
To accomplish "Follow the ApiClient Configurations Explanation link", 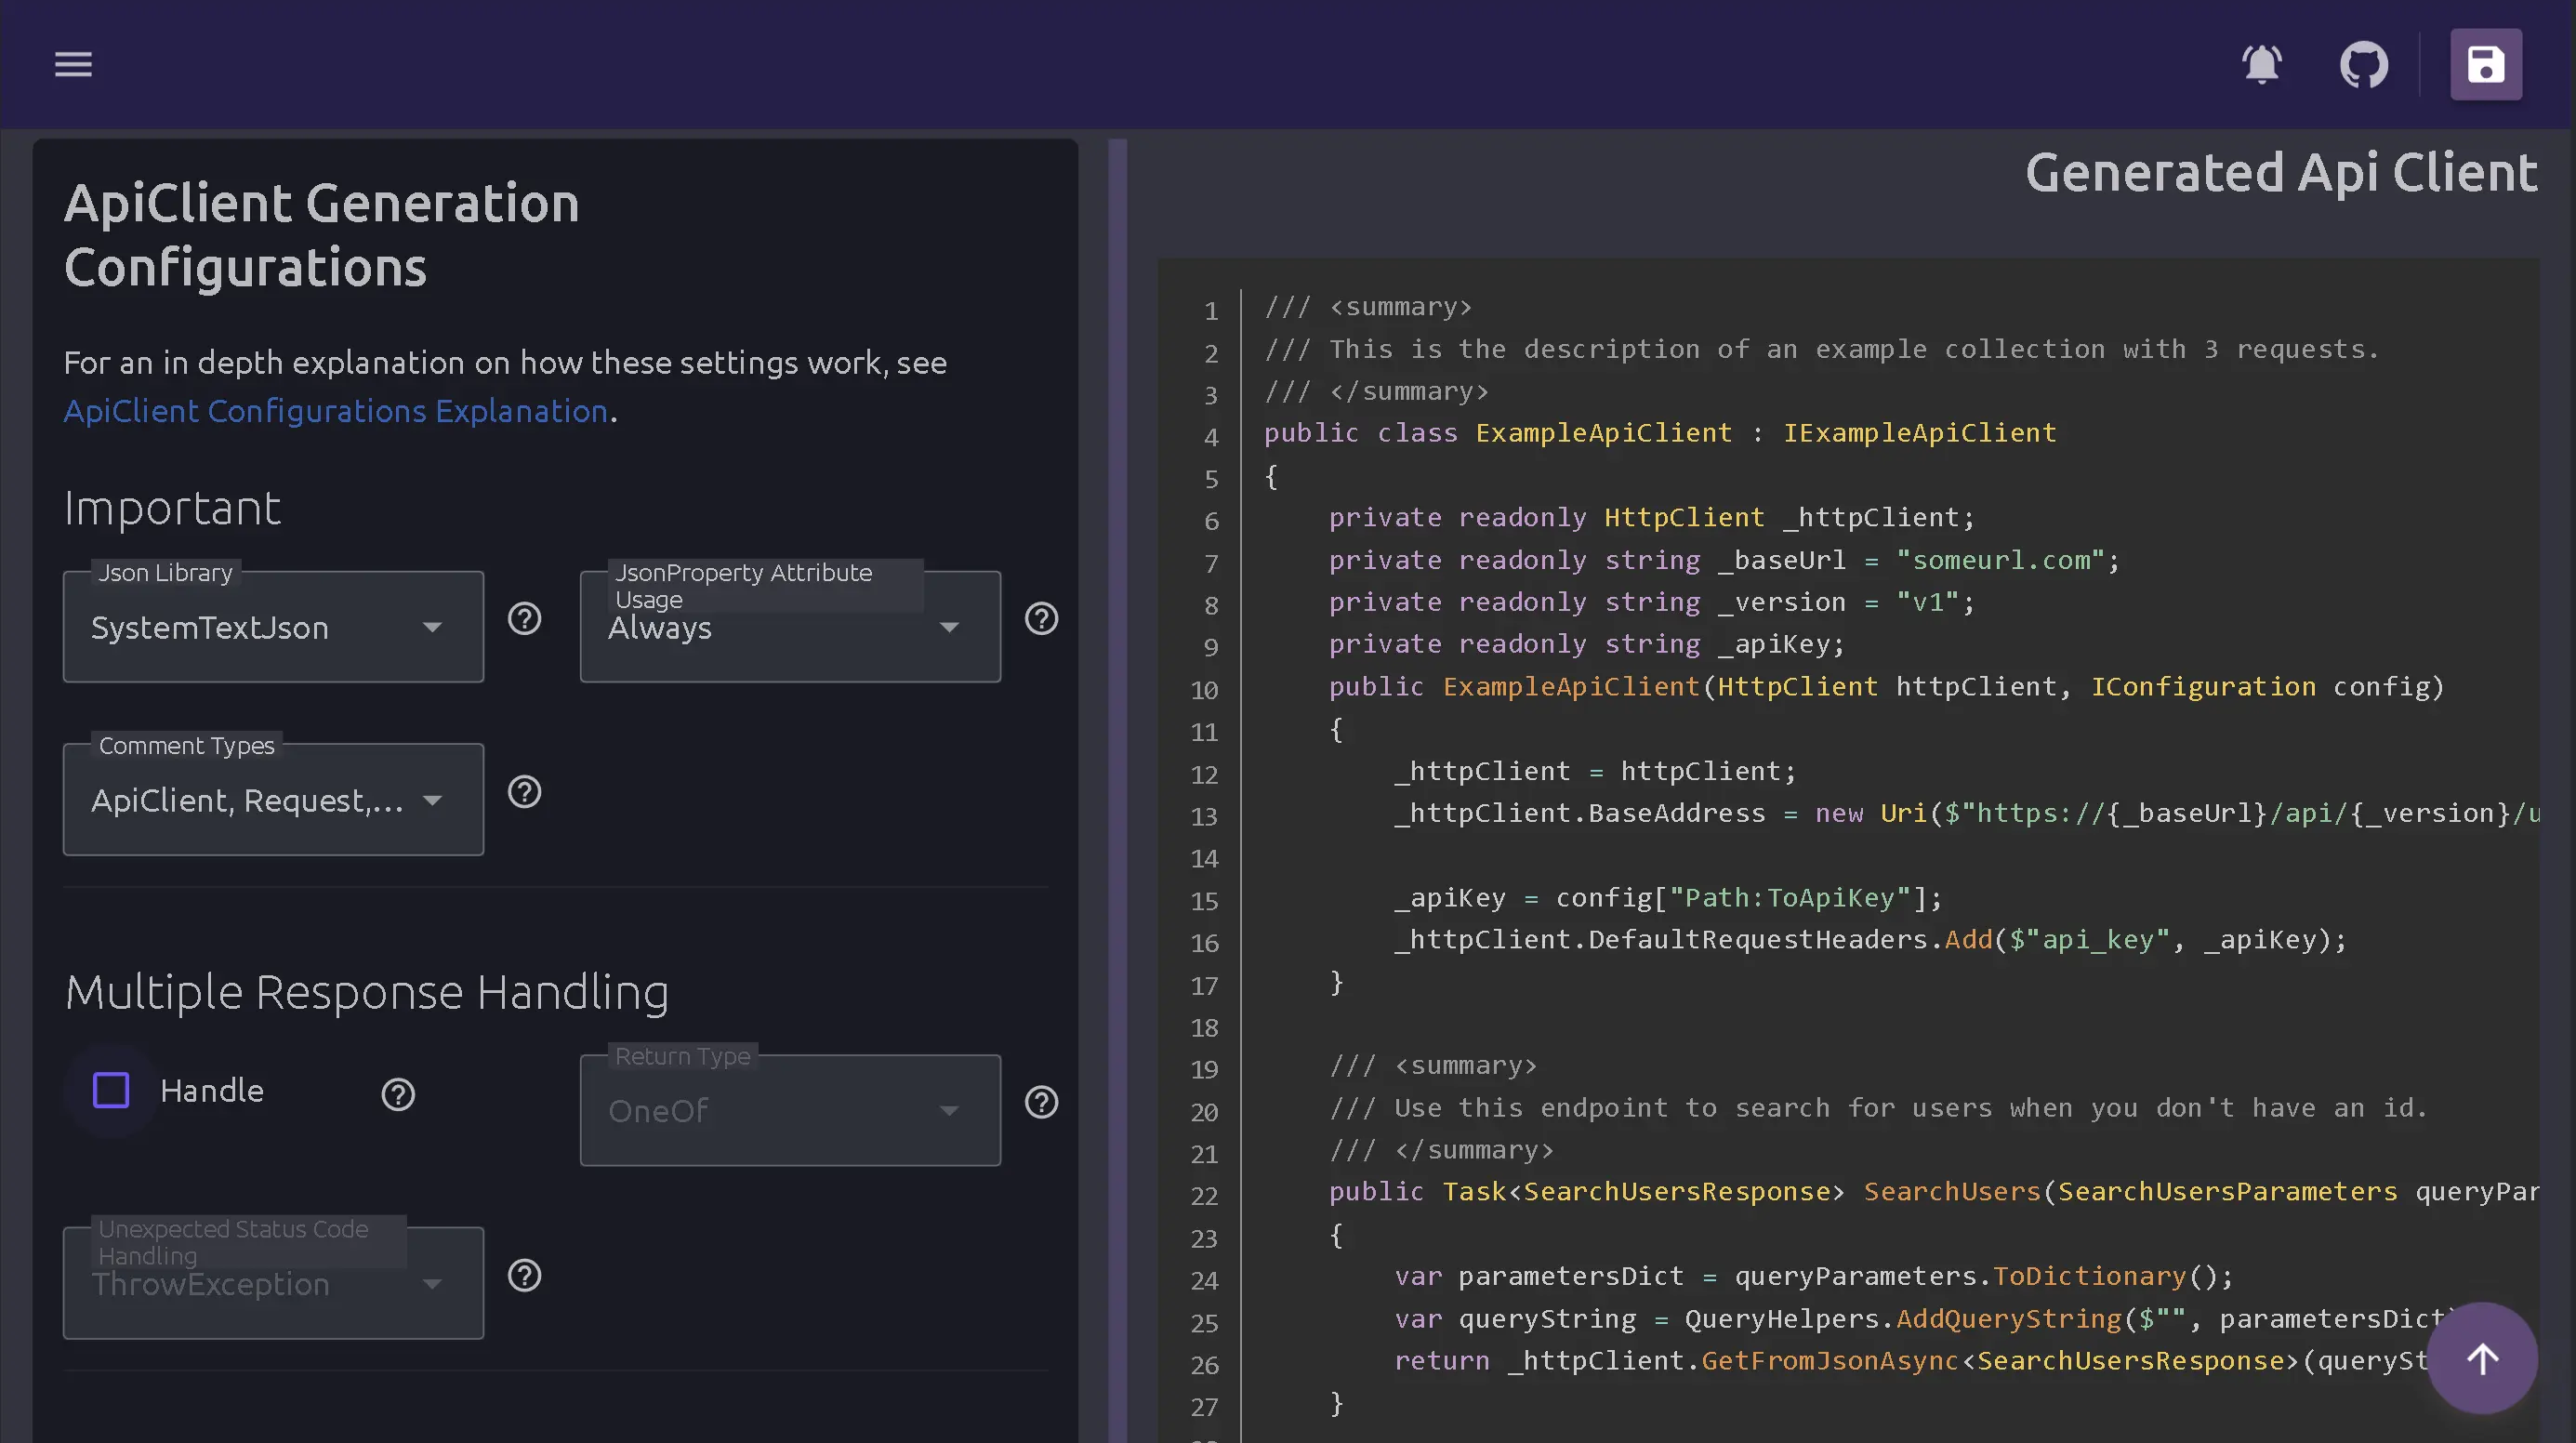I will 334,411.
